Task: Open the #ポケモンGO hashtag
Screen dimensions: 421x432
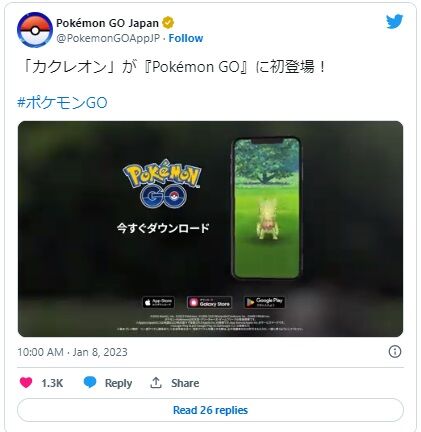Action: click(62, 102)
